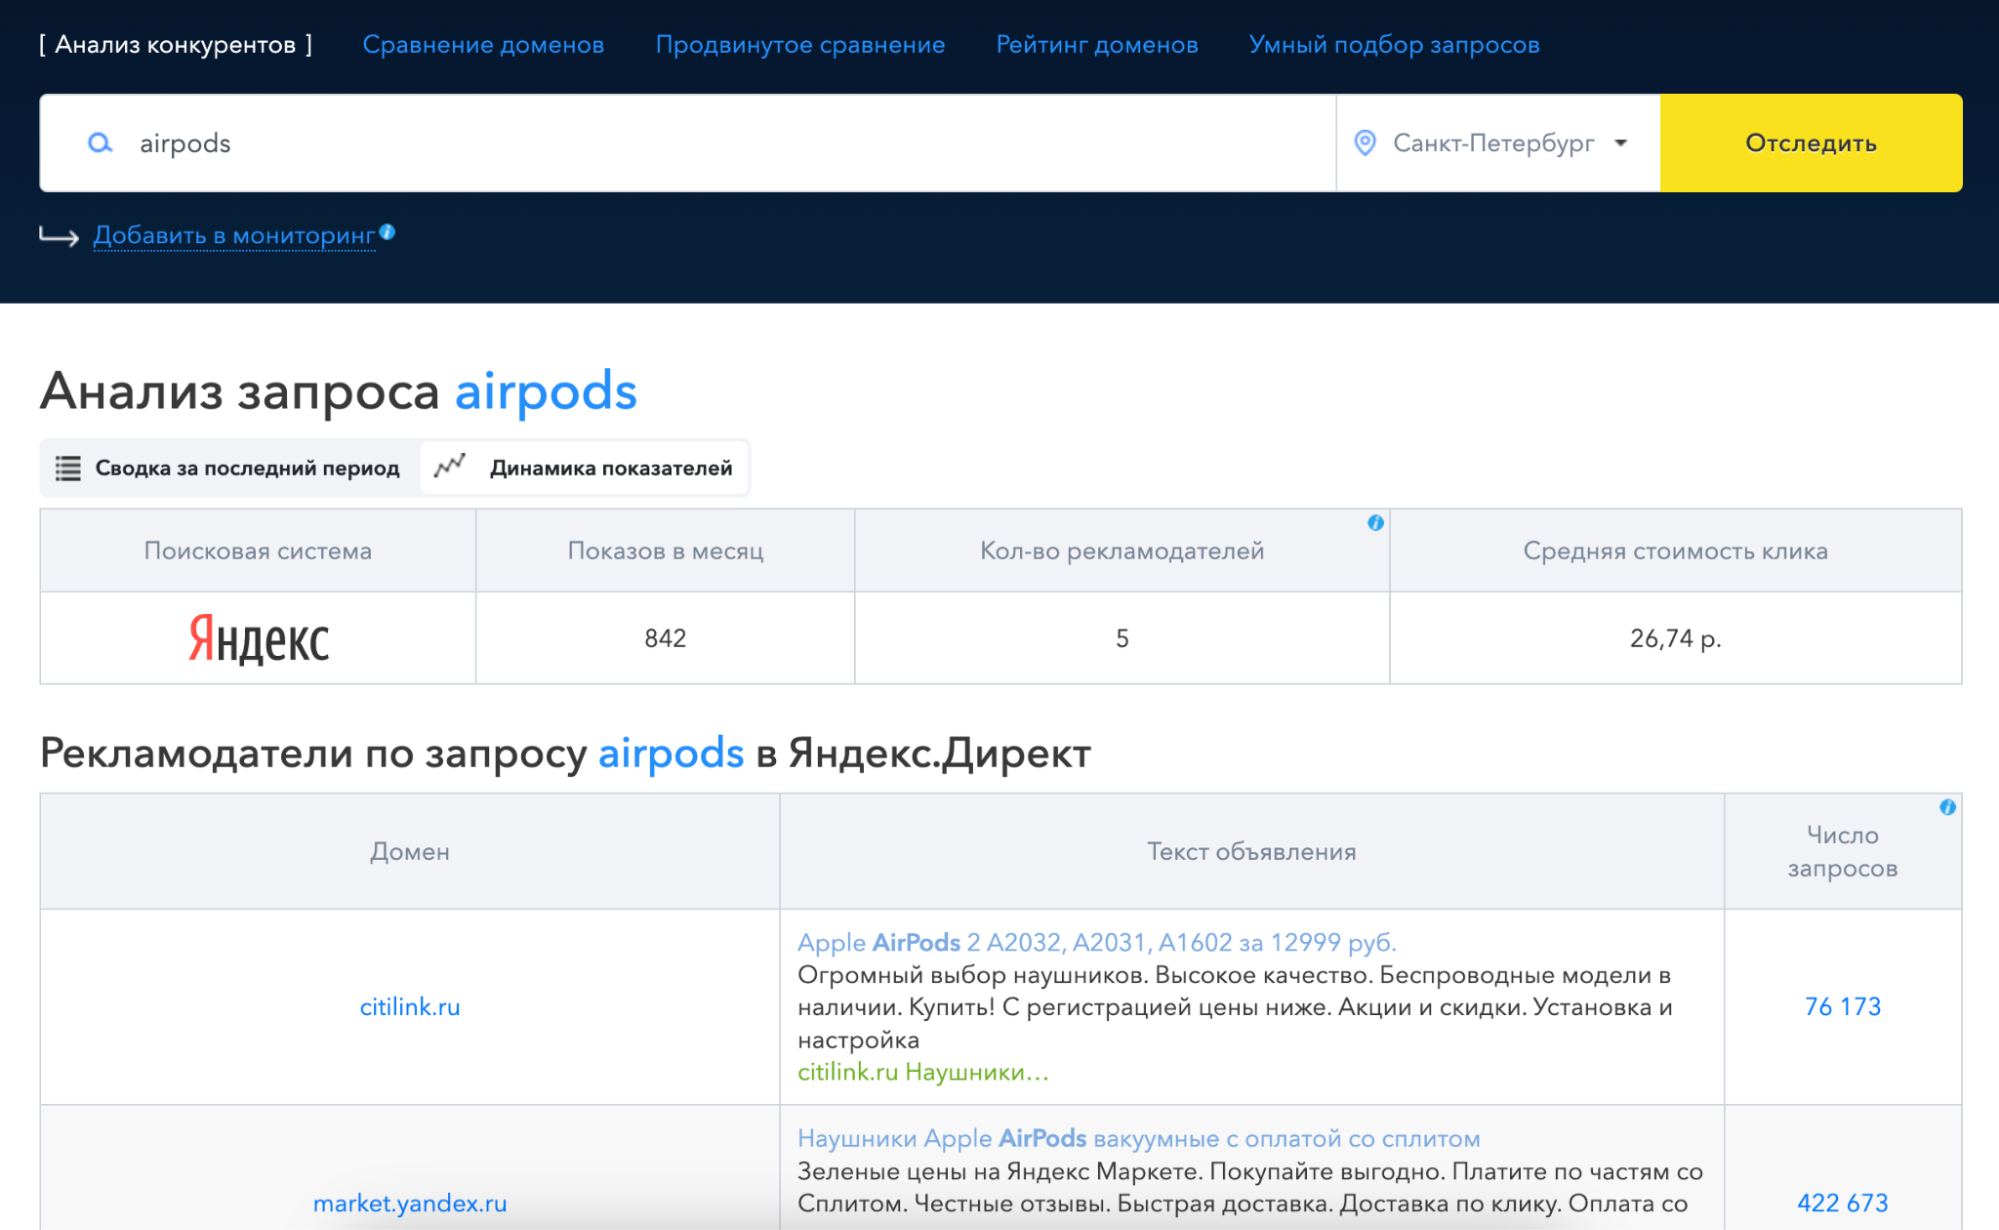The image size is (1999, 1230).
Task: Click the airpods link in the page heading
Action: coord(546,391)
